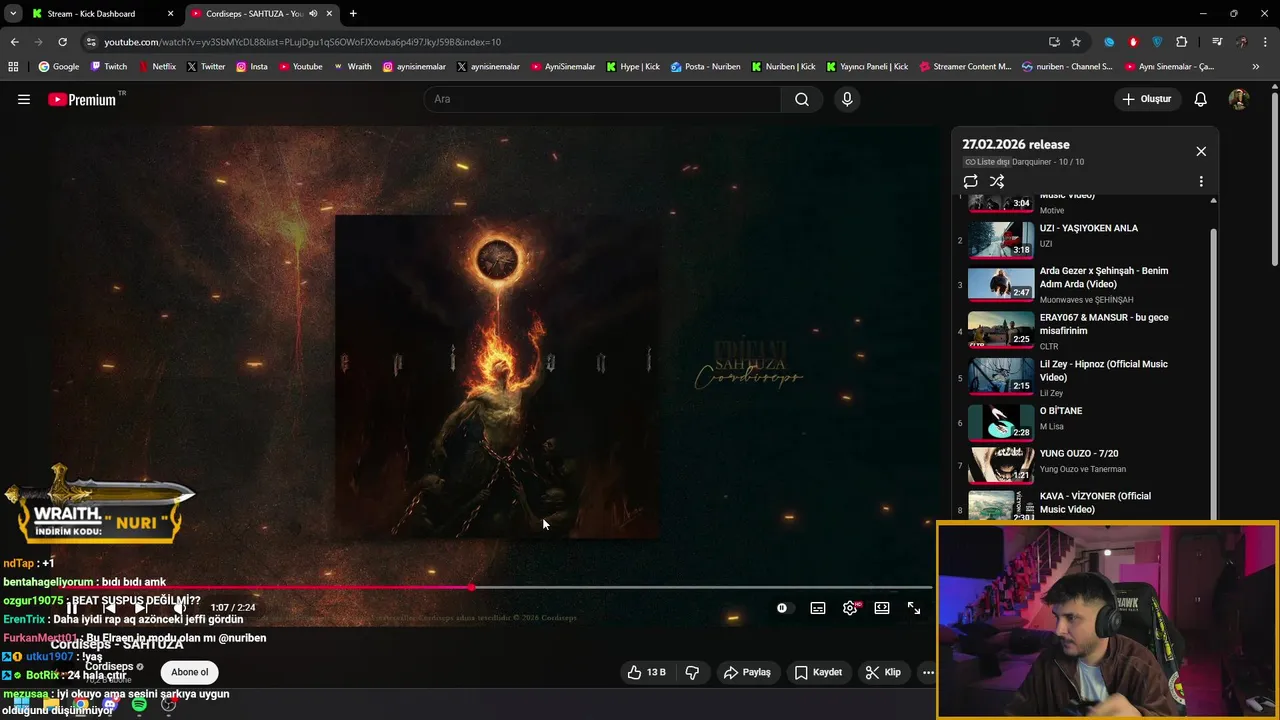
Task: Open Spotify from the taskbar
Action: pyautogui.click(x=139, y=705)
